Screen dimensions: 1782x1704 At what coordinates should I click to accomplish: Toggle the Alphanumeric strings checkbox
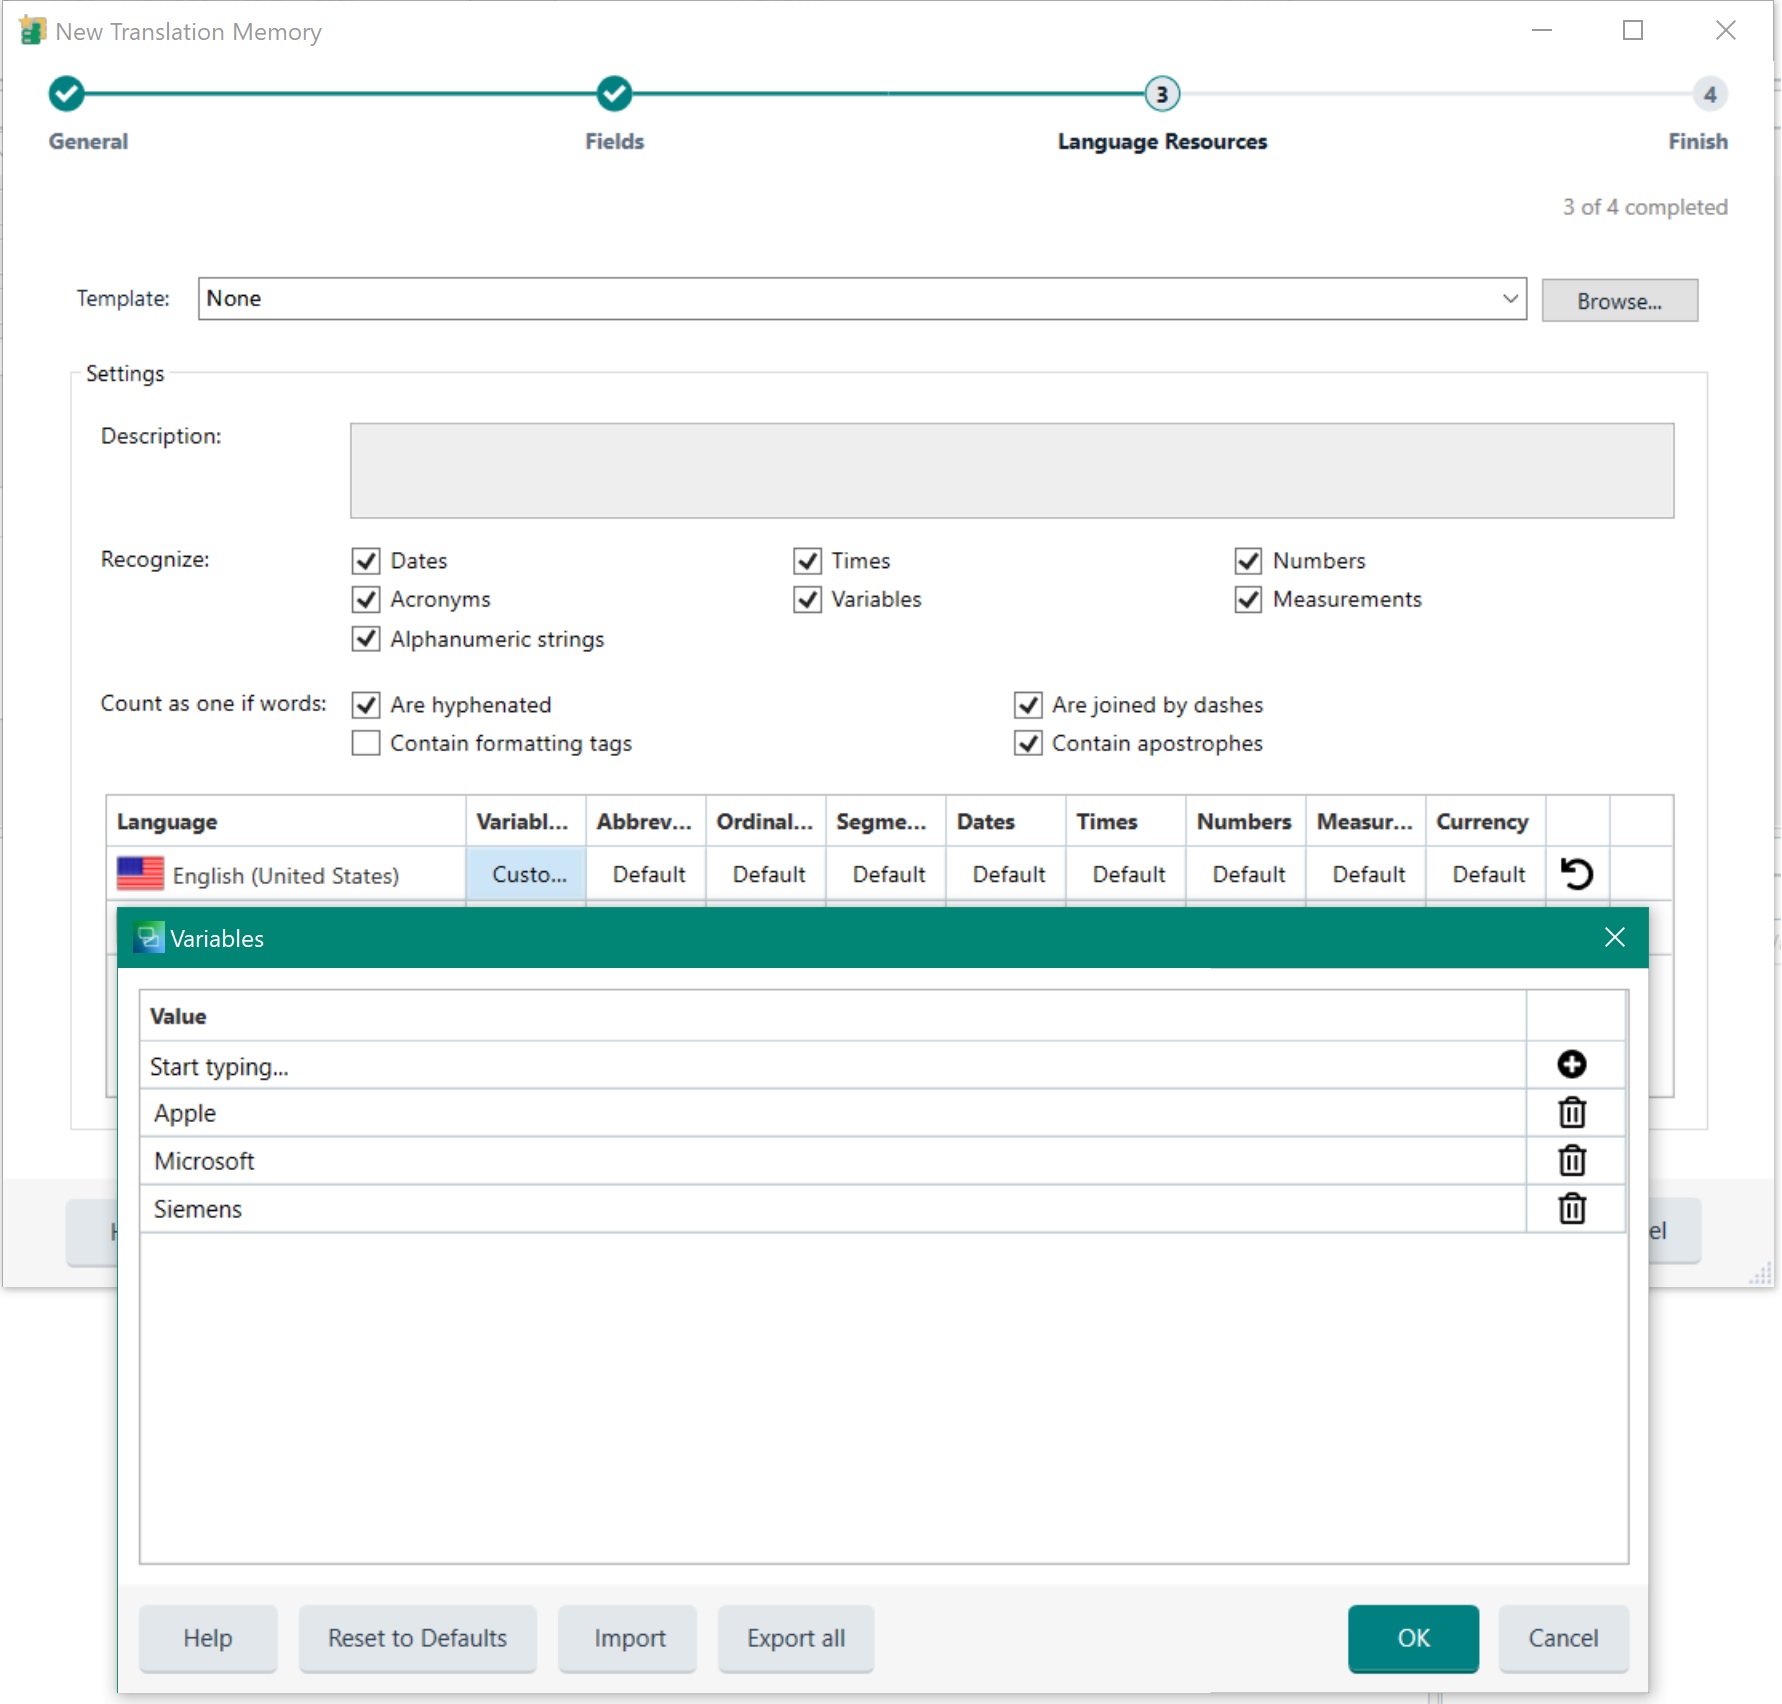pos(366,639)
